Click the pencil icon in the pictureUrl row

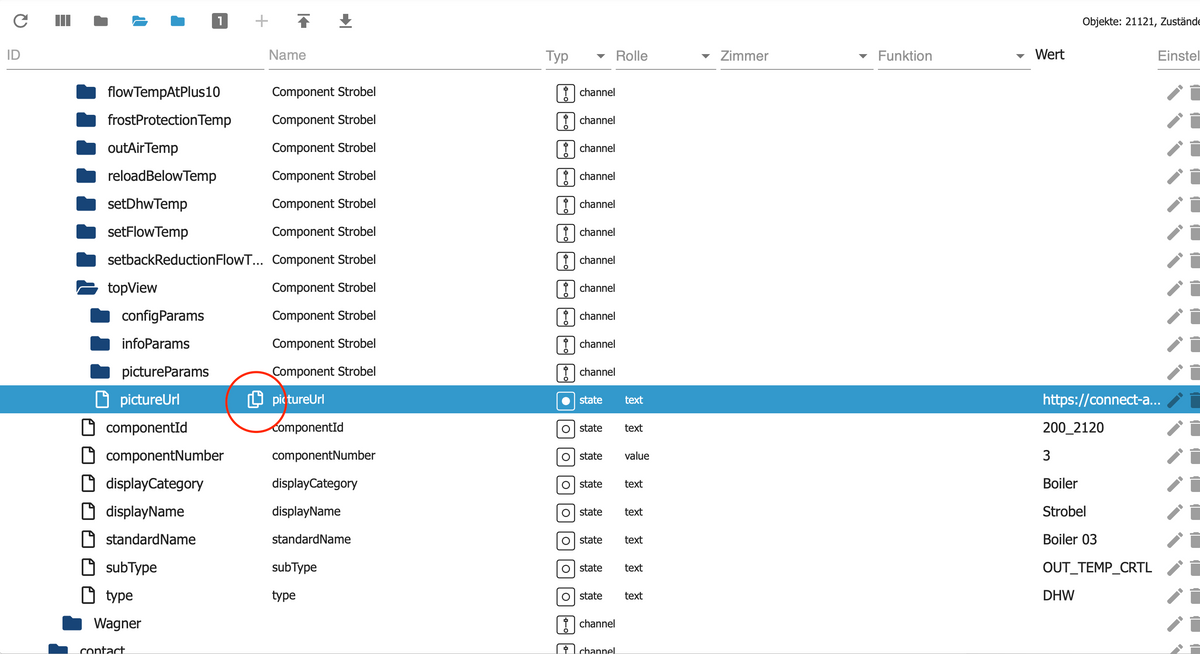[x=1175, y=400]
